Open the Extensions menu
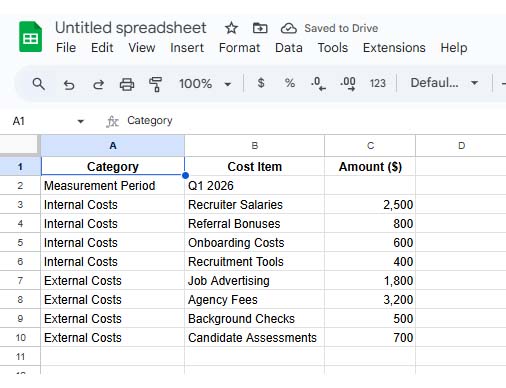This screenshot has width=506, height=388. point(394,48)
